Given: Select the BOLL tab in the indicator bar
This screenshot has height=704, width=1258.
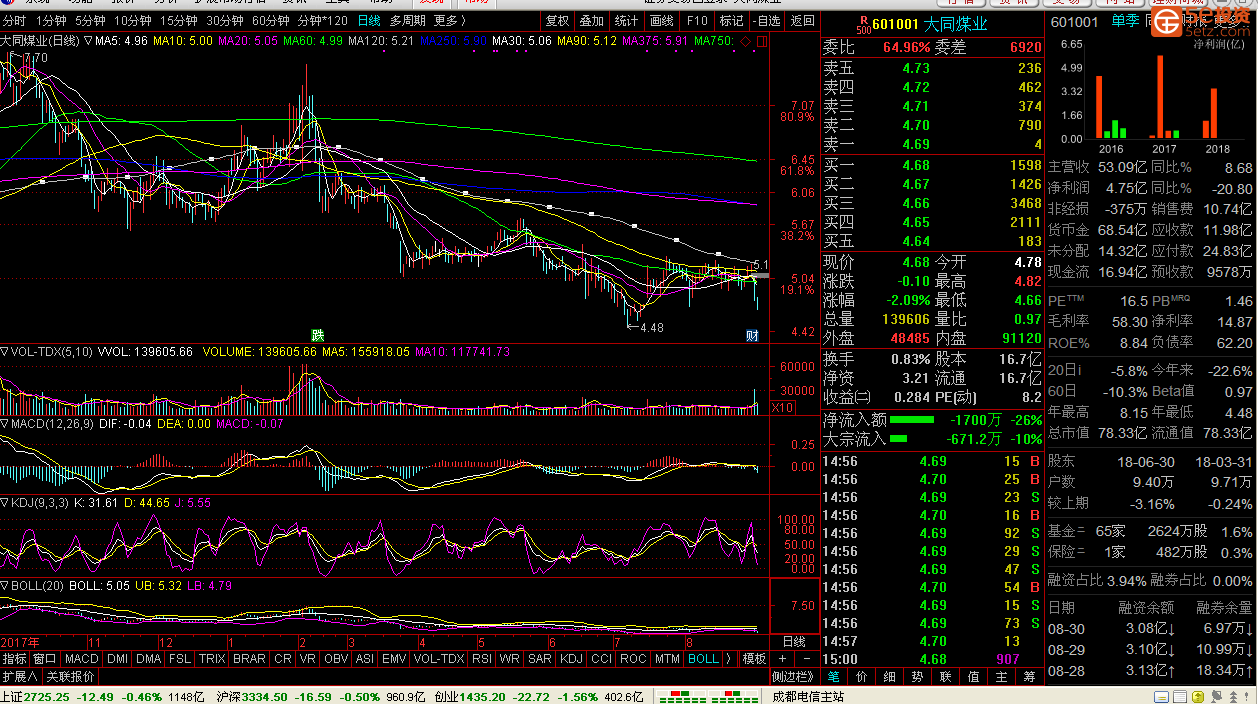Looking at the screenshot, I should click(703, 659).
